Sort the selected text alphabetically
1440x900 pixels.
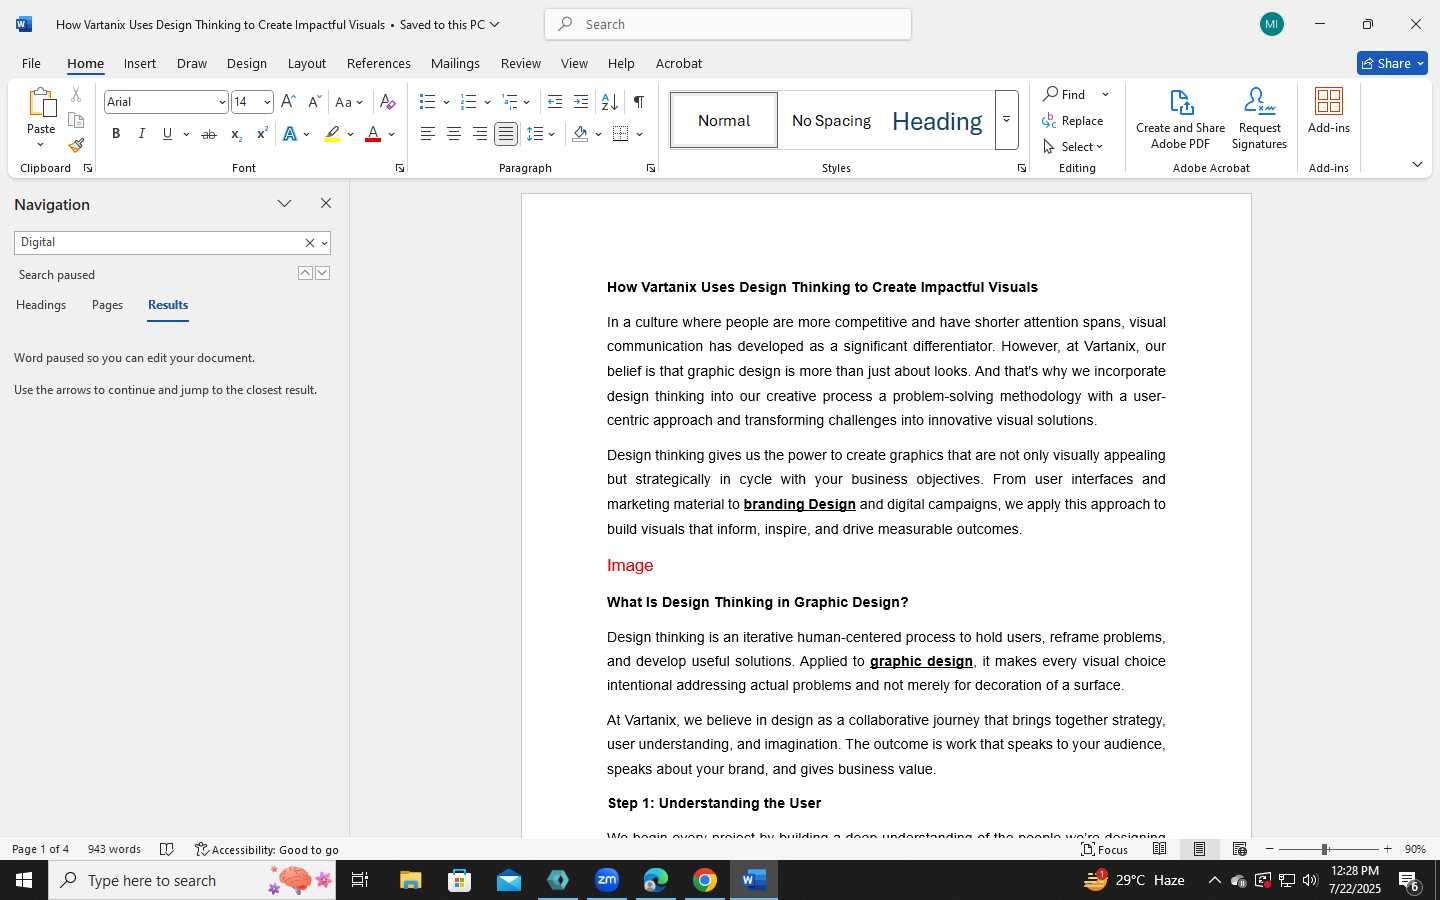[x=609, y=102]
